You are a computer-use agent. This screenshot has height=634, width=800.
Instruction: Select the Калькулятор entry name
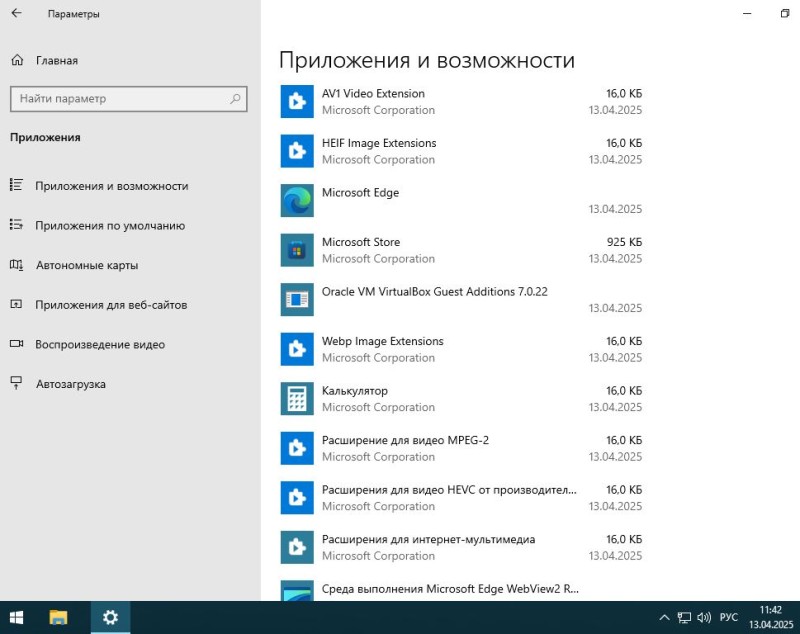point(355,391)
